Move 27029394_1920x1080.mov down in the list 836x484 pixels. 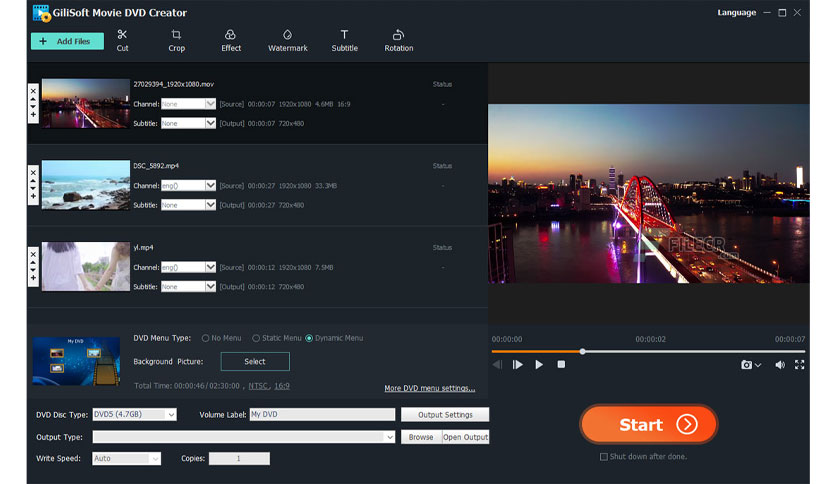(x=33, y=107)
